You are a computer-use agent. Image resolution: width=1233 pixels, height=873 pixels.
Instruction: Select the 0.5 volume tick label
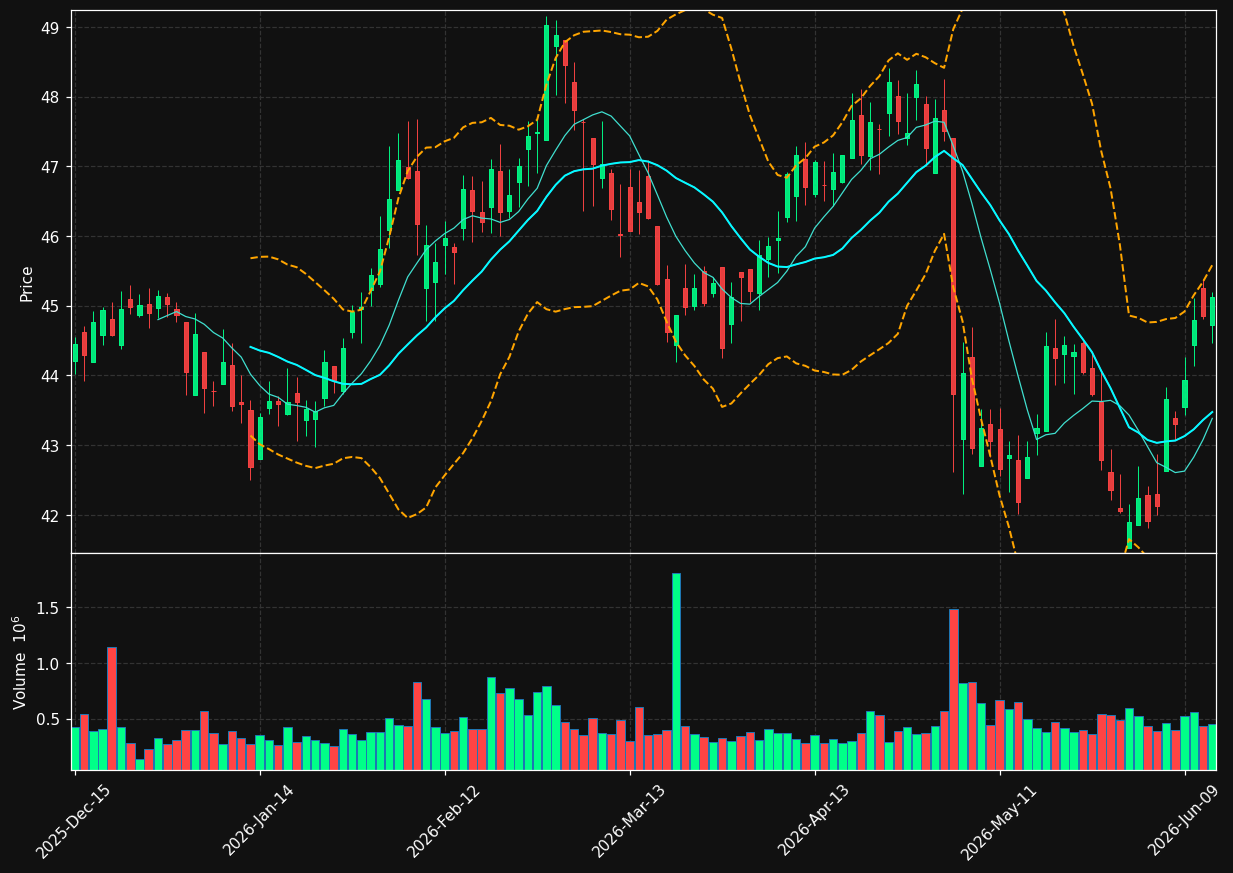50,720
